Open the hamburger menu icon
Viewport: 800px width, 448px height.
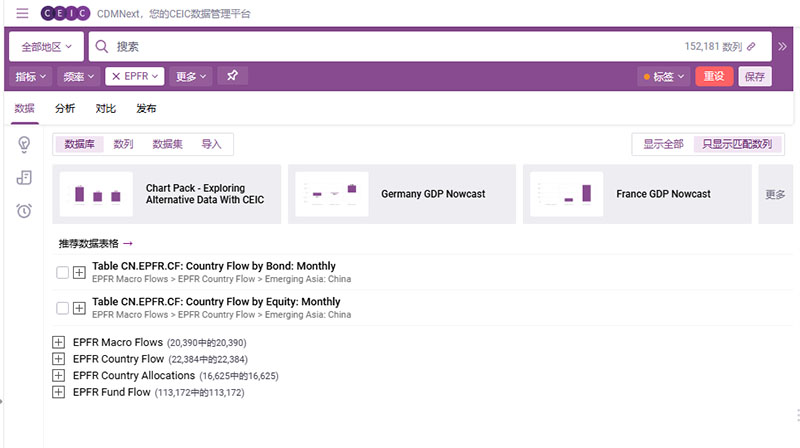[x=22, y=14]
